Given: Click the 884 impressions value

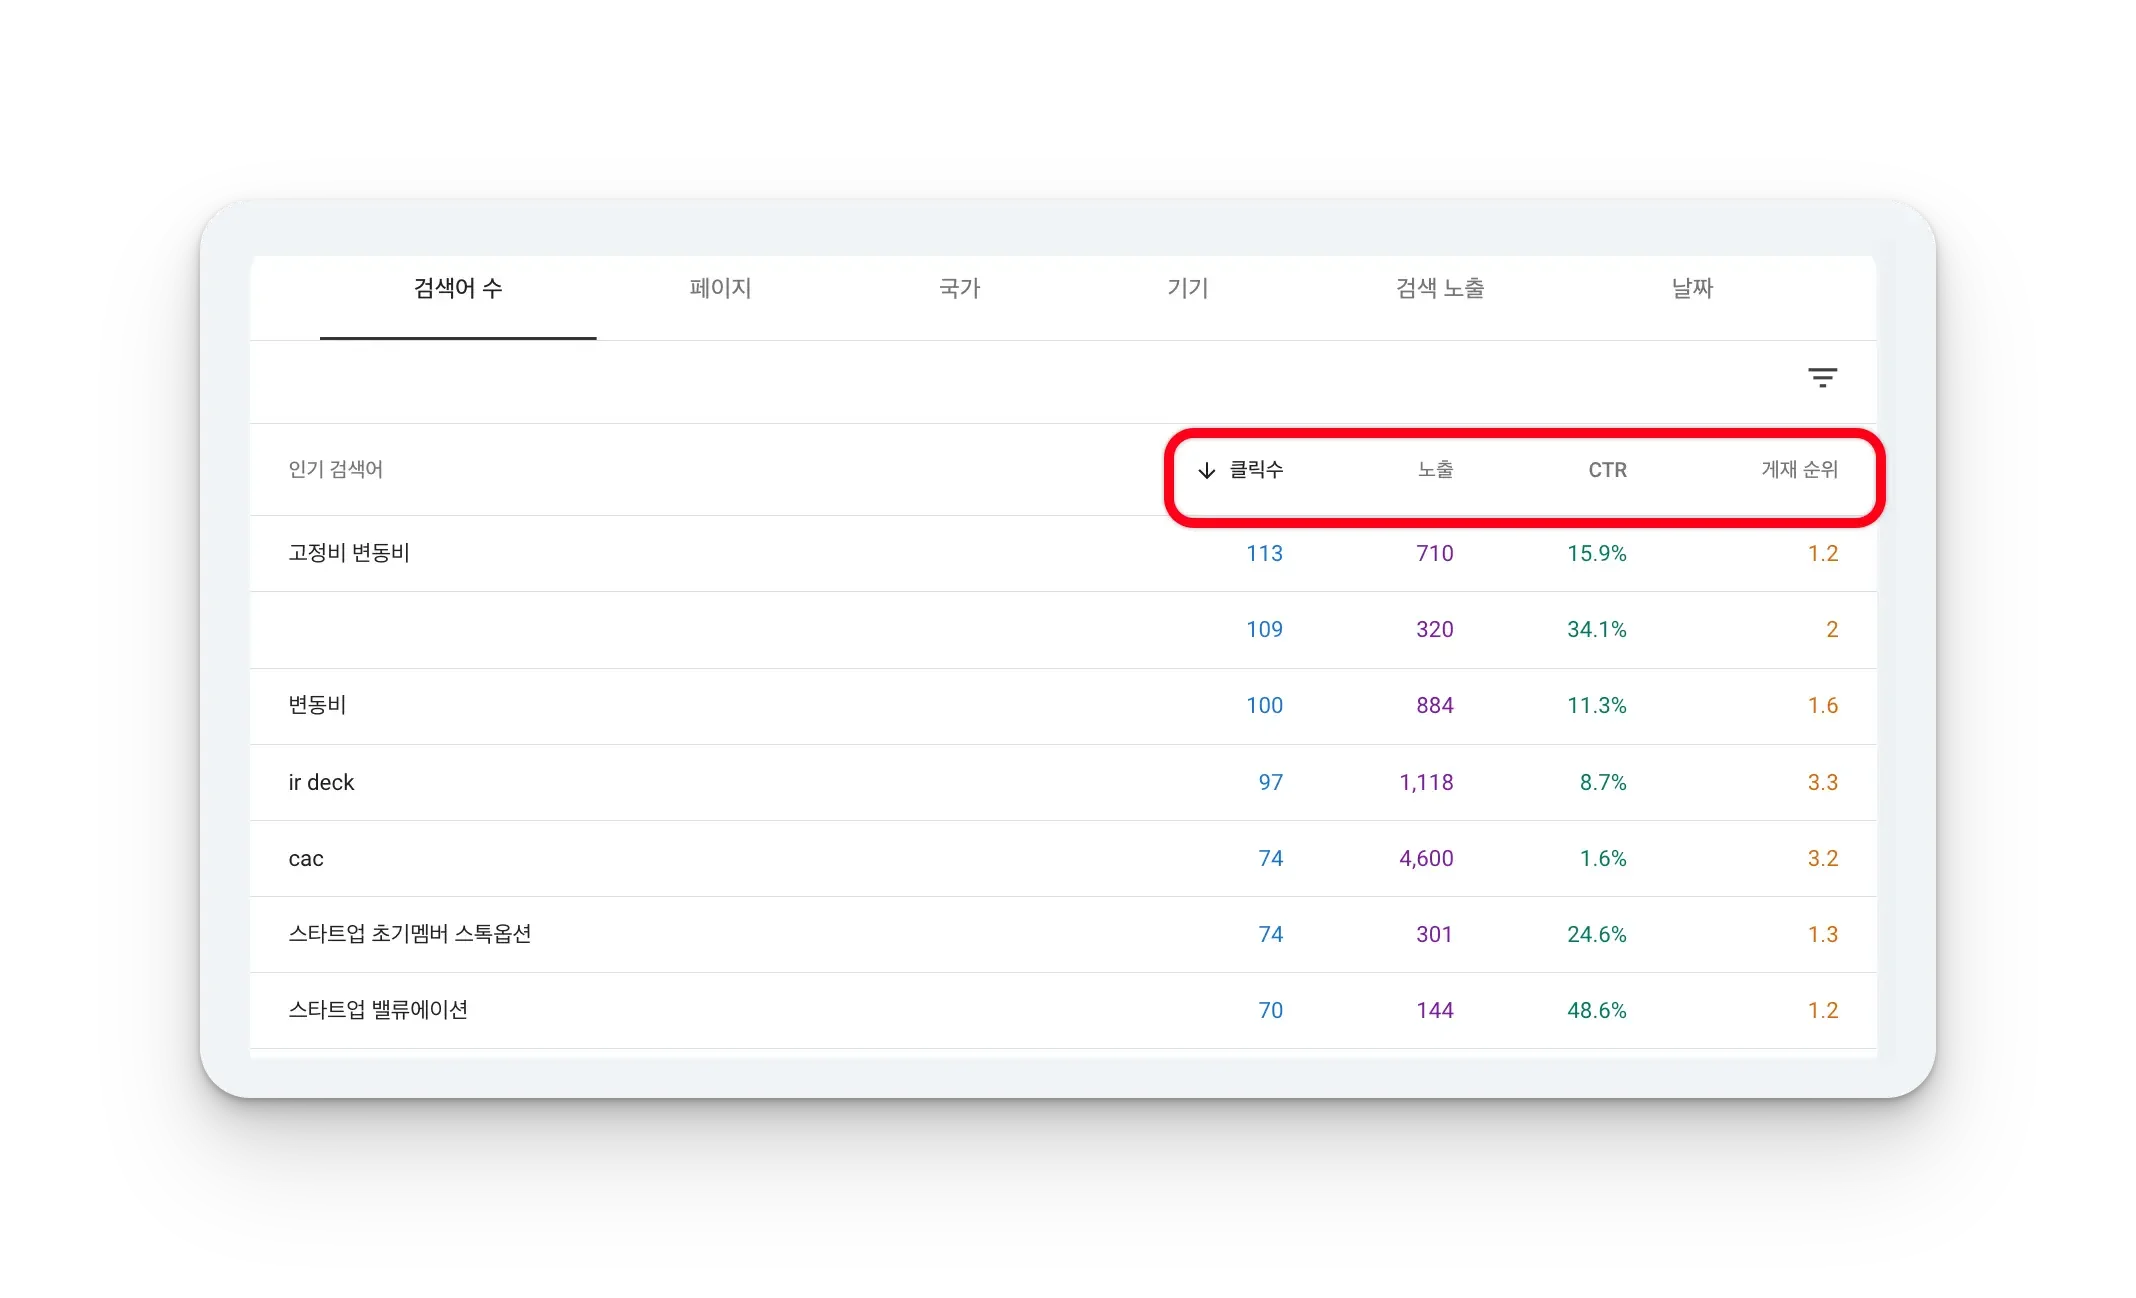Looking at the screenshot, I should pyautogui.click(x=1434, y=705).
